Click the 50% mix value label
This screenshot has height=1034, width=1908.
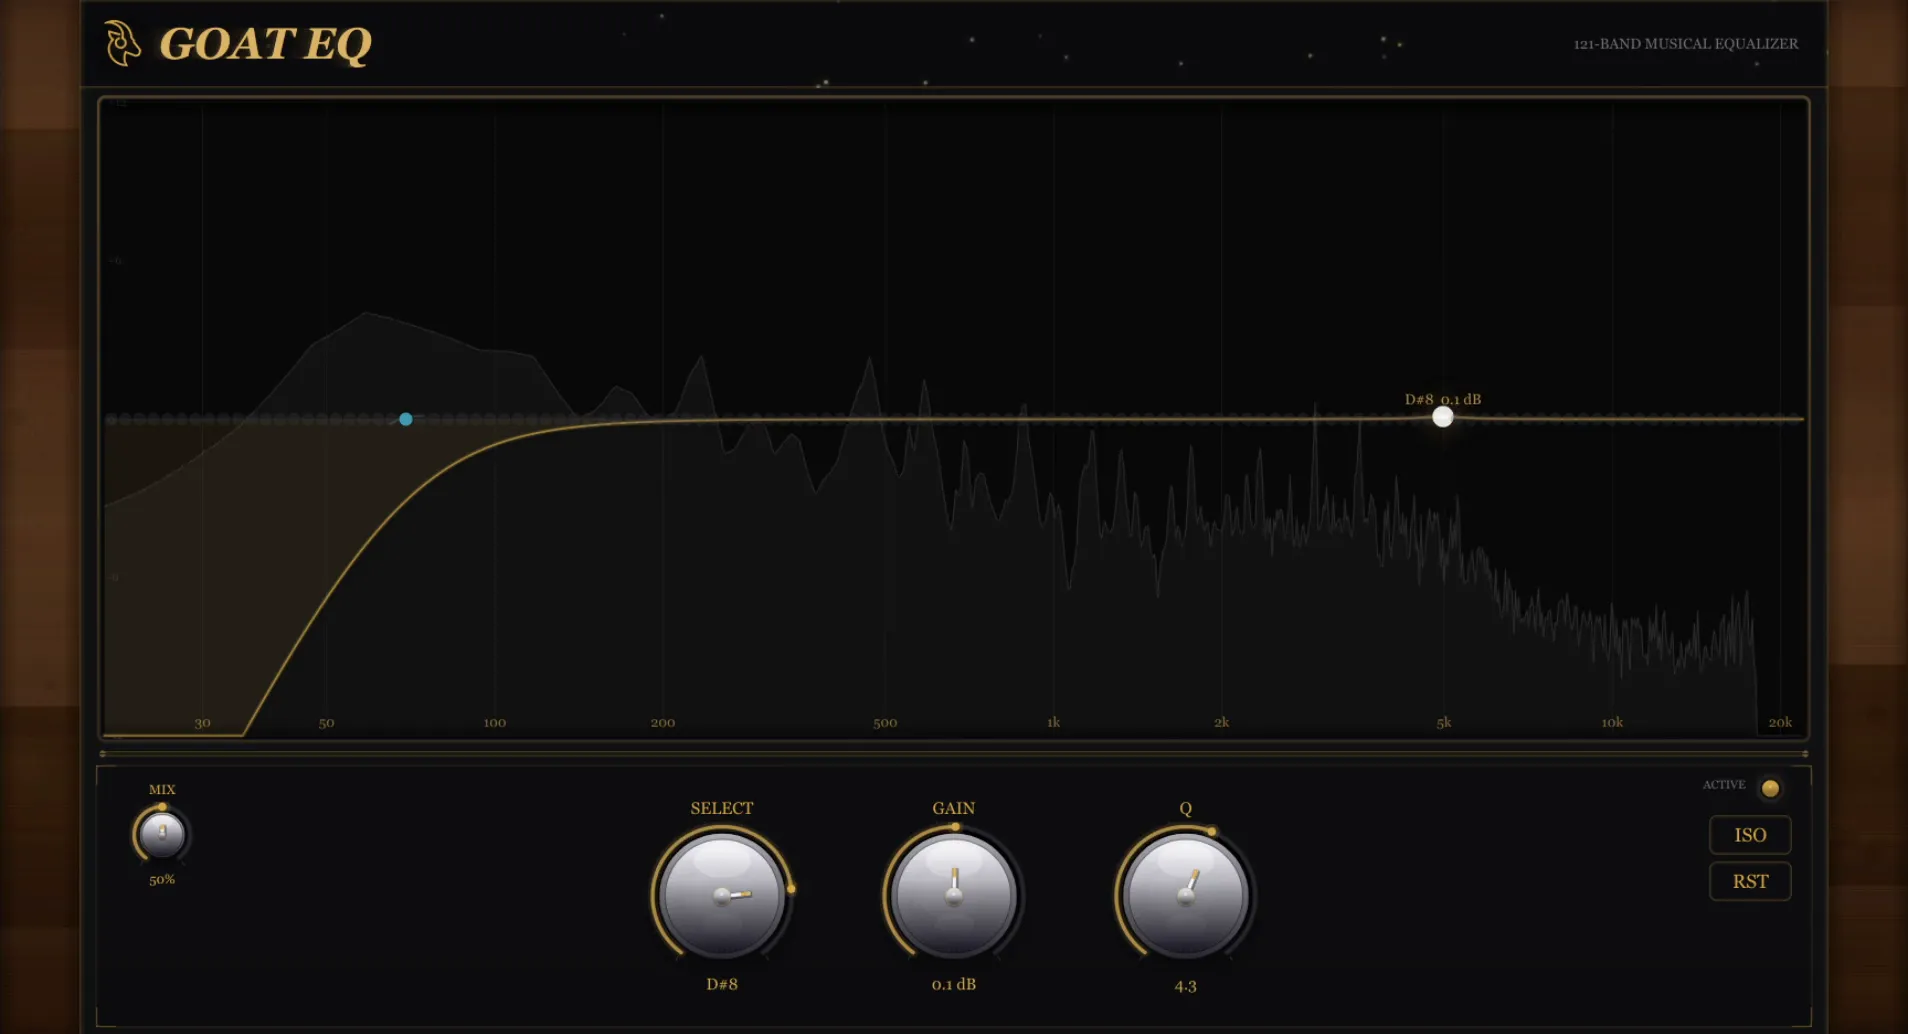(x=161, y=881)
